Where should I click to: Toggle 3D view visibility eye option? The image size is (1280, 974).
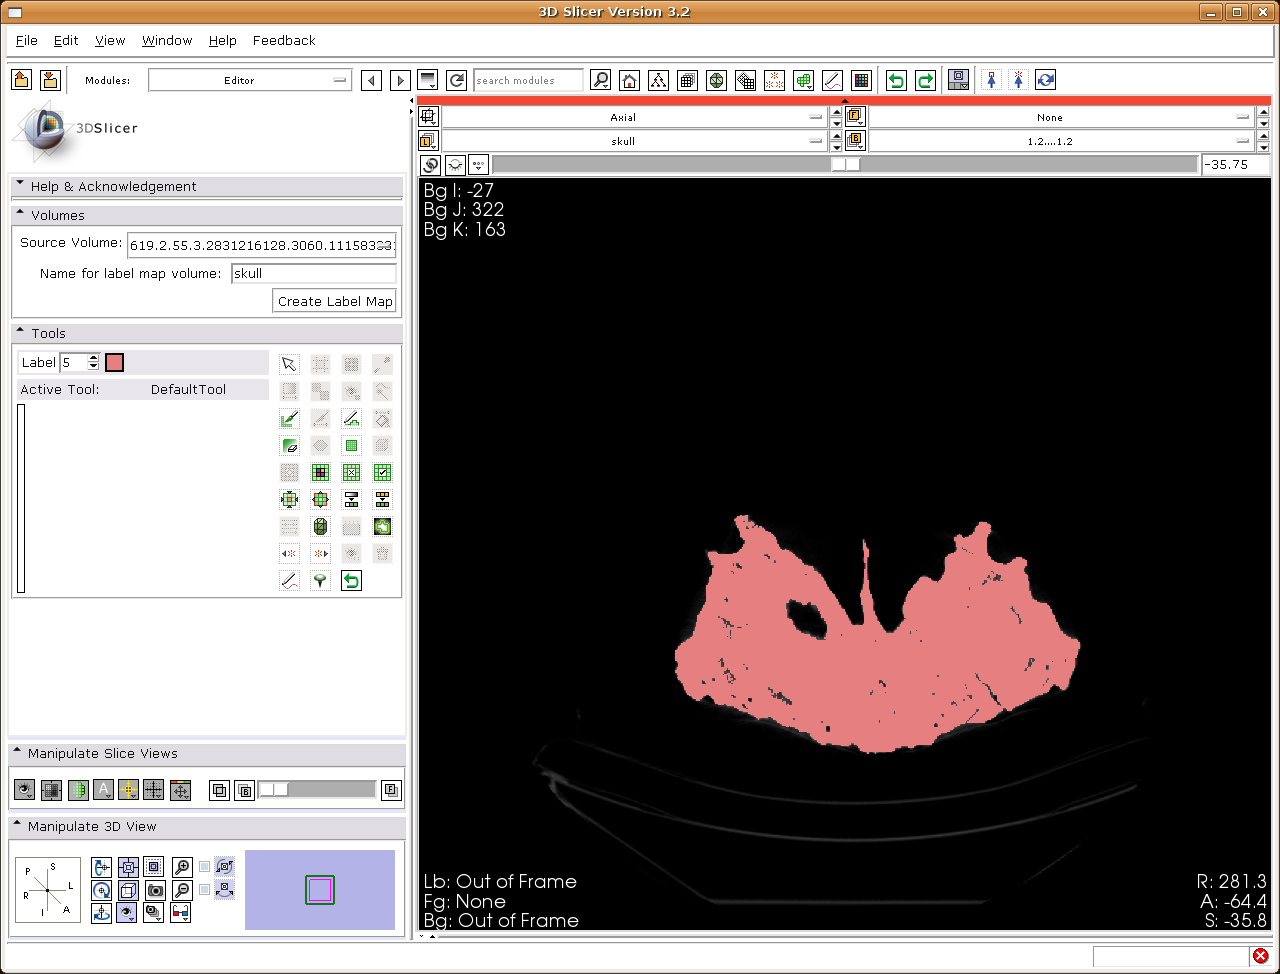click(127, 912)
